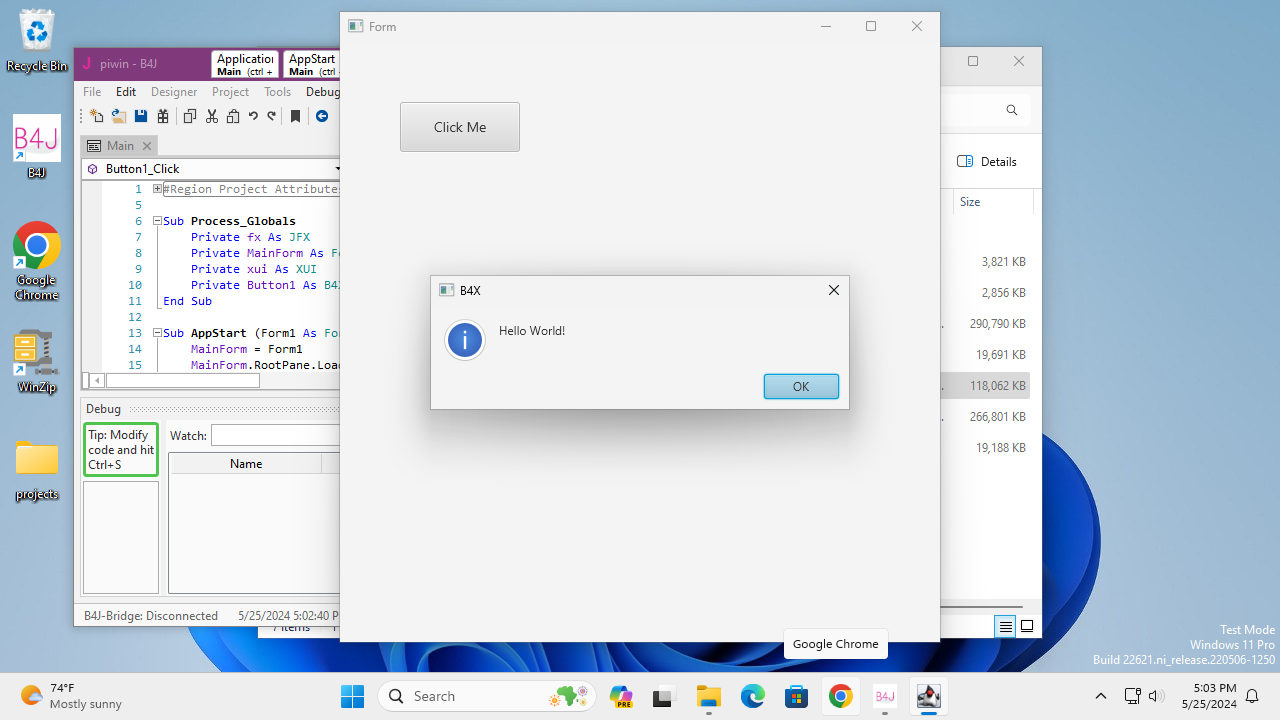
Task: Click the New file icon in B4J toolbar
Action: click(x=97, y=116)
